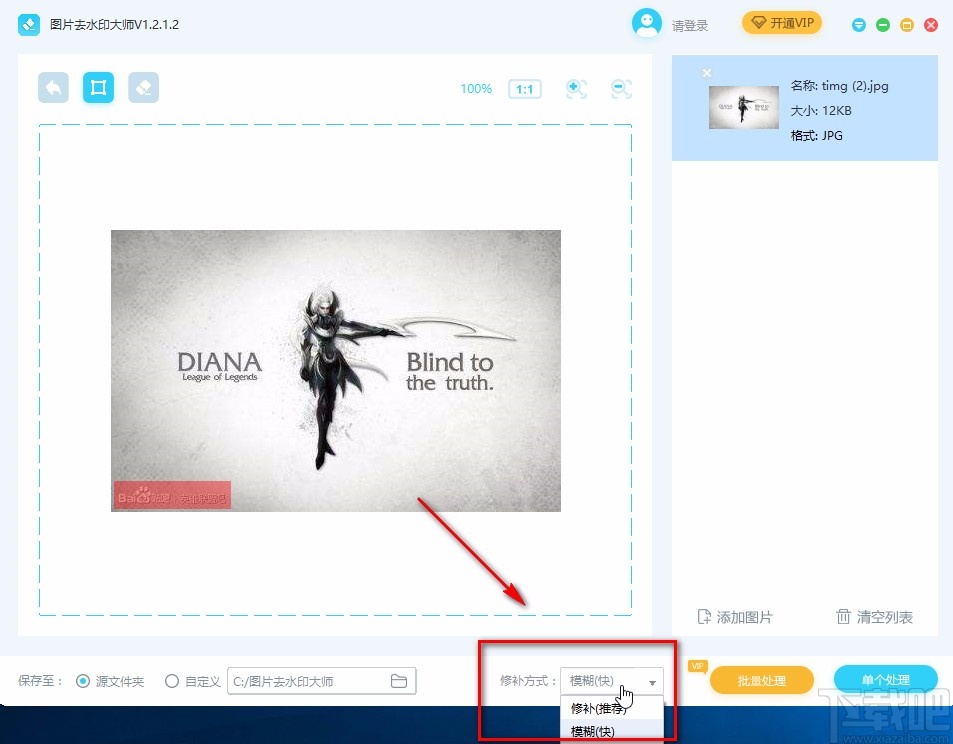Viewport: 953px width, 744px height.
Task: Click the save path input field
Action: pyautogui.click(x=322, y=681)
